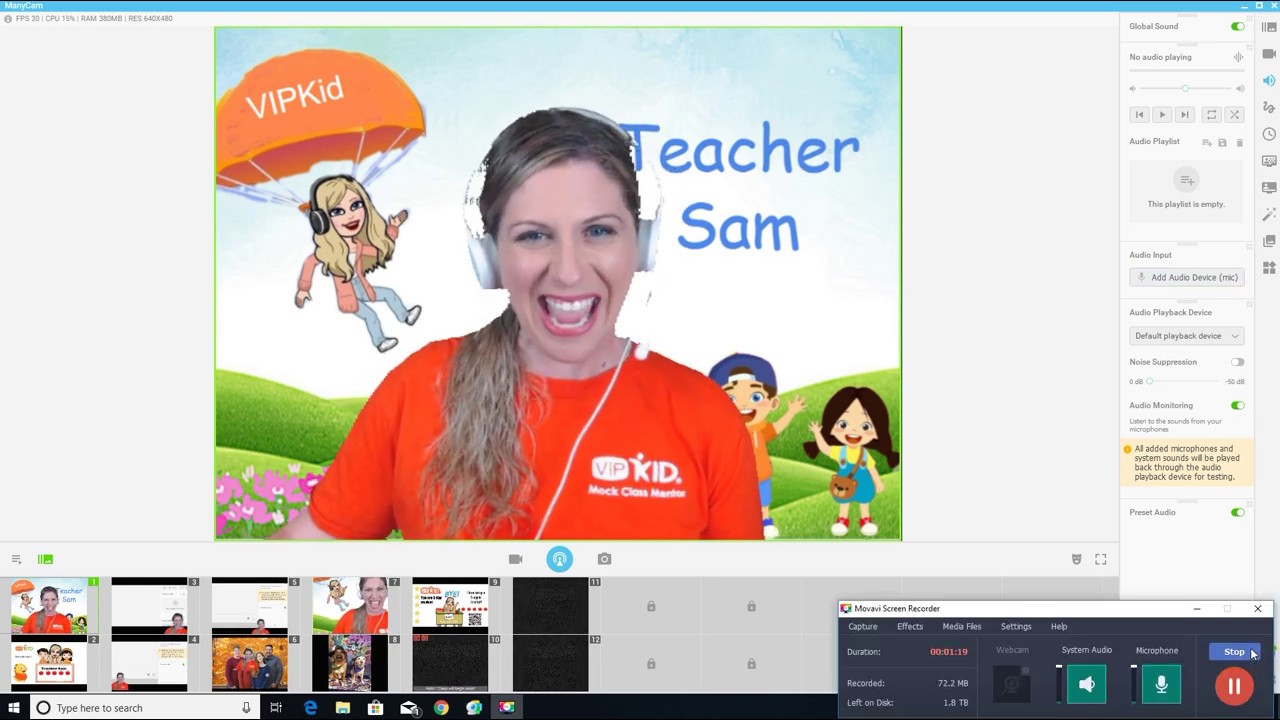Click the empty playlist add placeholder

pos(1187,181)
